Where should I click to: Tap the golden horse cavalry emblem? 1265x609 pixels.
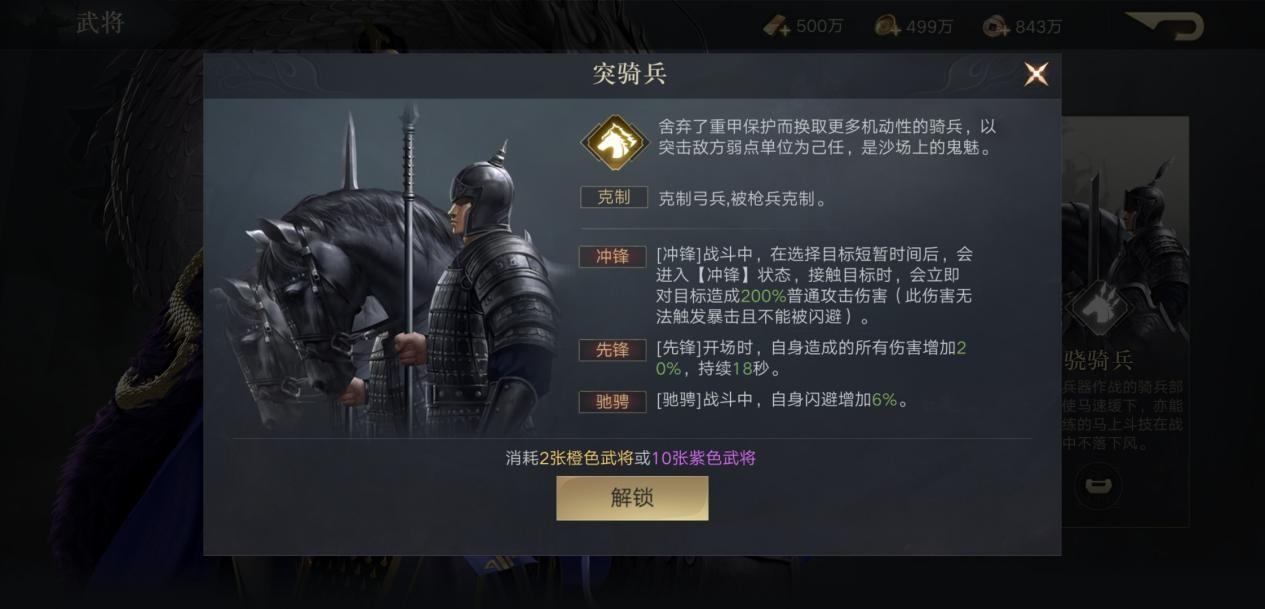tap(614, 141)
